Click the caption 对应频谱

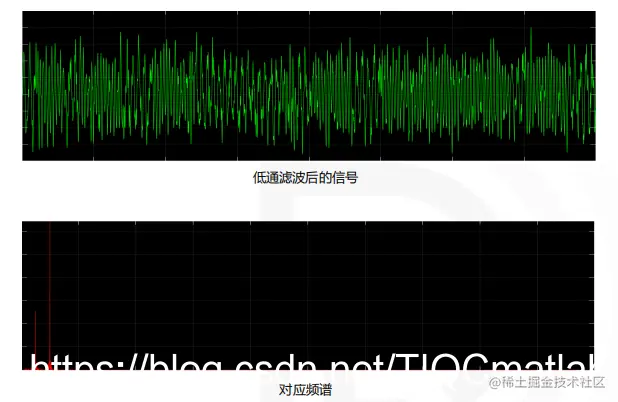point(305,390)
